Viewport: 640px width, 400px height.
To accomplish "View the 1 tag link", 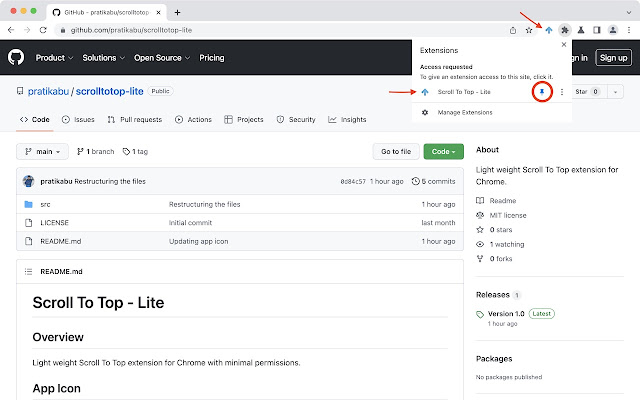I will click(135, 151).
